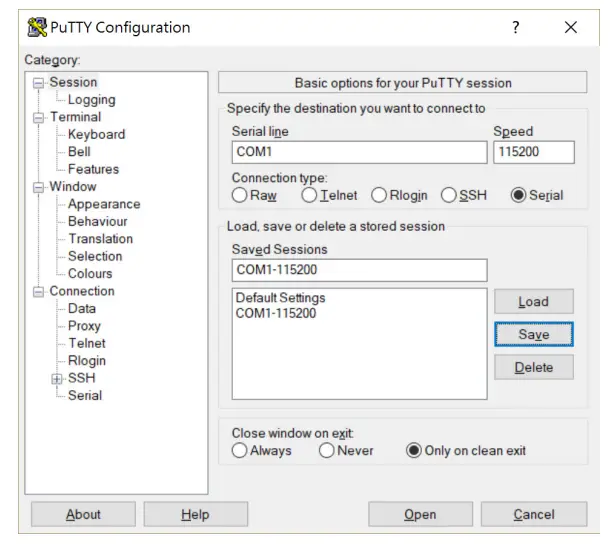Open the Selection category
The height and width of the screenshot is (546, 610).
pyautogui.click(x=95, y=256)
